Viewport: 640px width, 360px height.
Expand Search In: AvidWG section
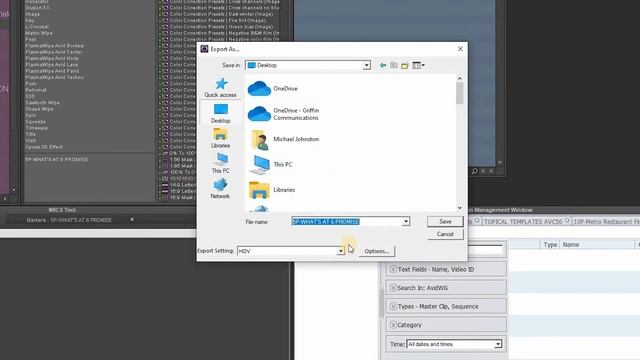[x=446, y=288]
